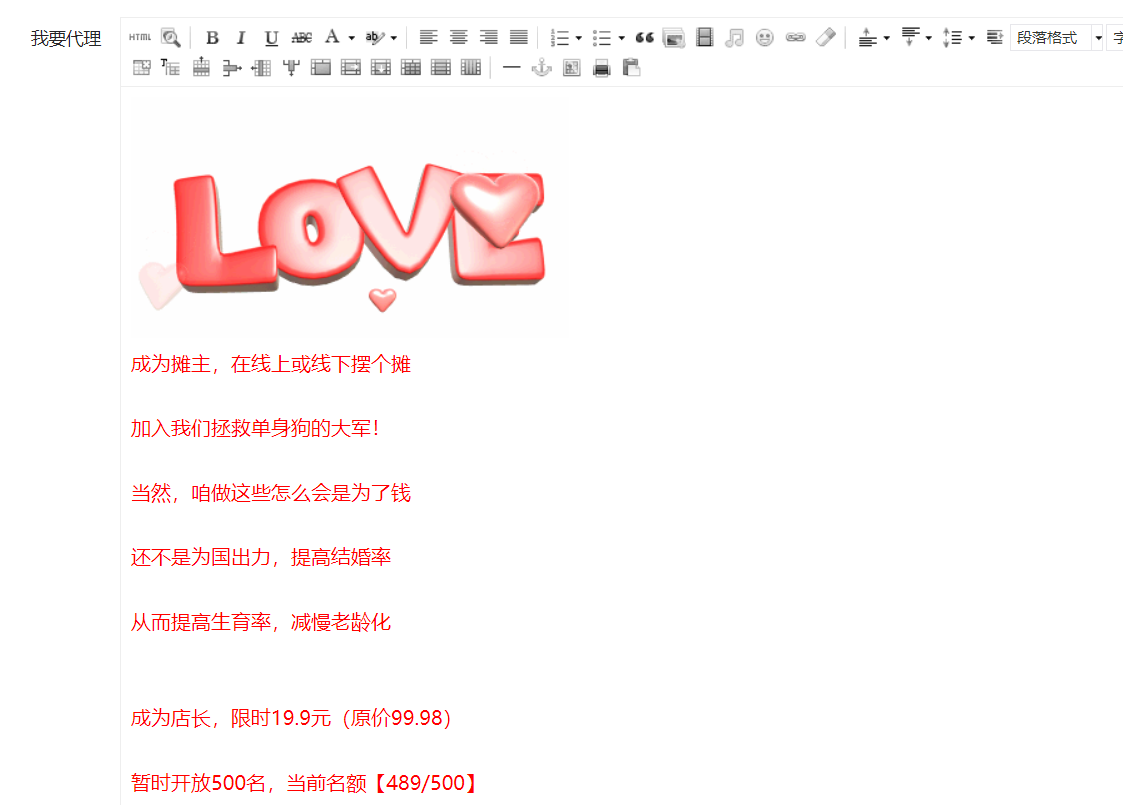
Task: Toggle italic text style
Action: coord(241,38)
